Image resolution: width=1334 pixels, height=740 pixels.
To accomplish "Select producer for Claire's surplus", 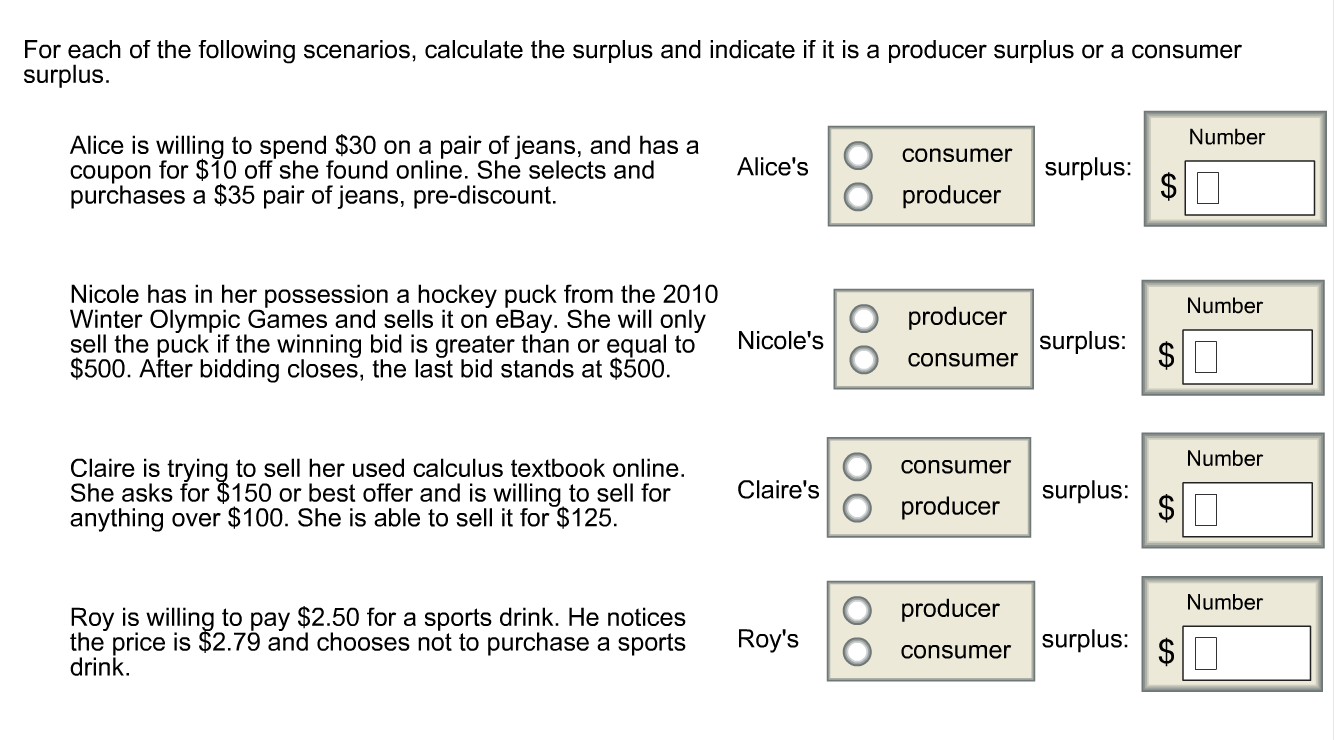I will pos(855,507).
